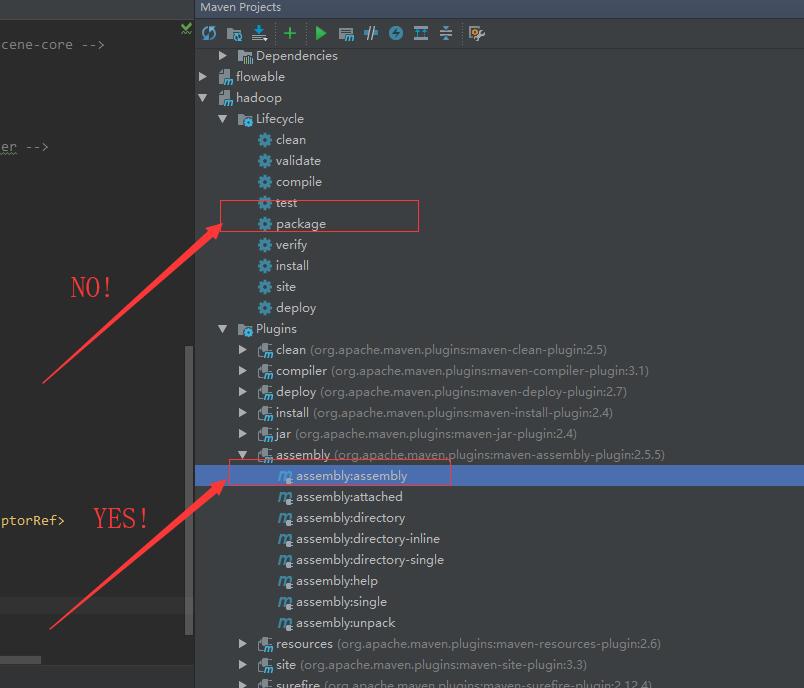Select the assembly:assembly goal
This screenshot has height=688, width=804.
pos(351,476)
